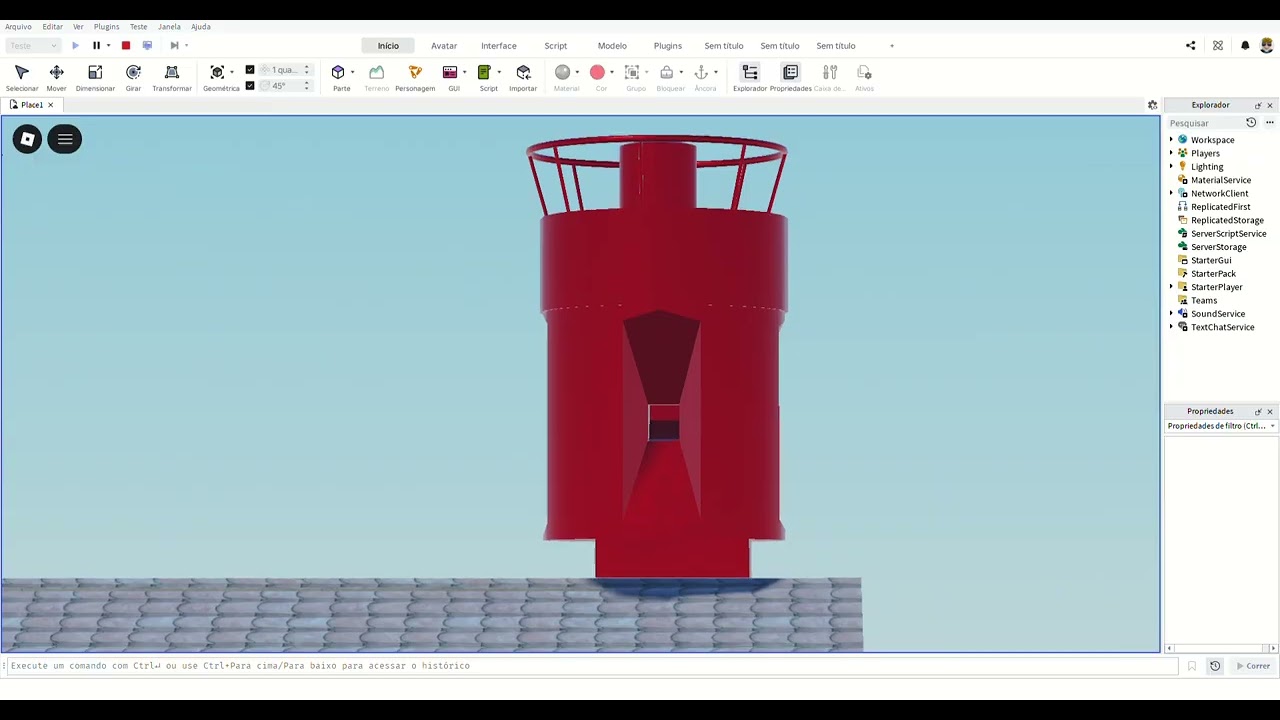
Task: Choose the Selecionar tool
Action: coord(22,78)
